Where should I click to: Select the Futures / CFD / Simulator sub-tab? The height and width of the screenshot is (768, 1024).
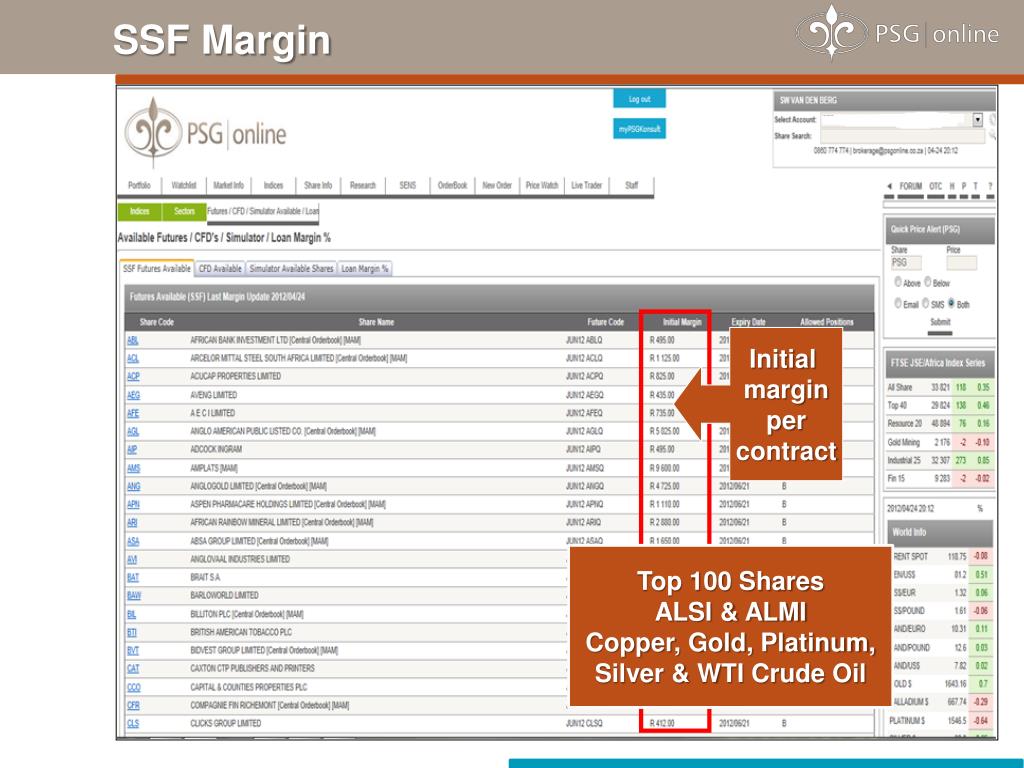[x=263, y=212]
